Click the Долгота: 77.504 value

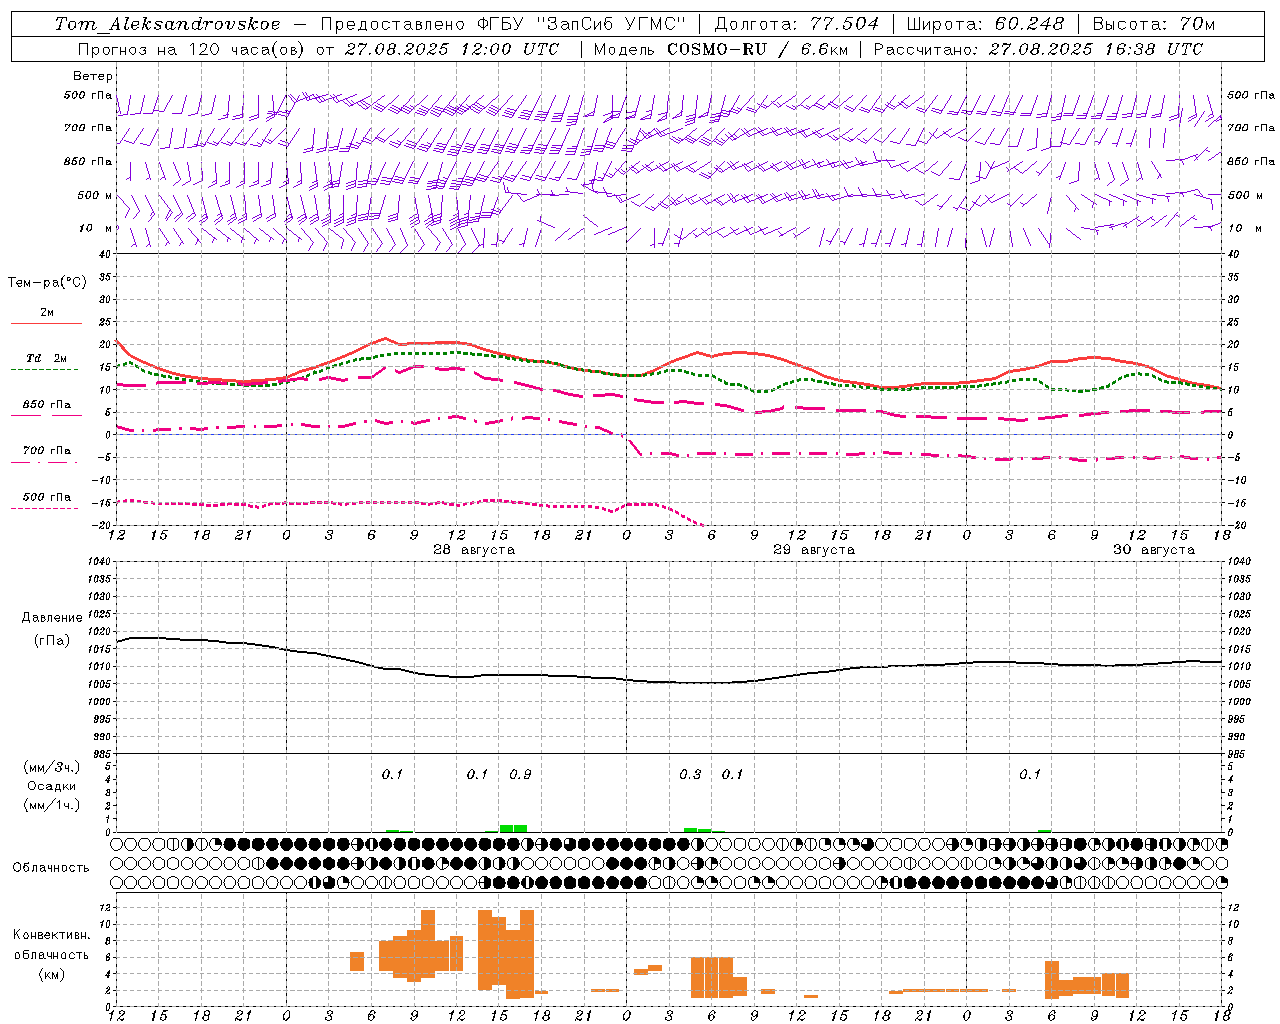pyautogui.click(x=797, y=24)
